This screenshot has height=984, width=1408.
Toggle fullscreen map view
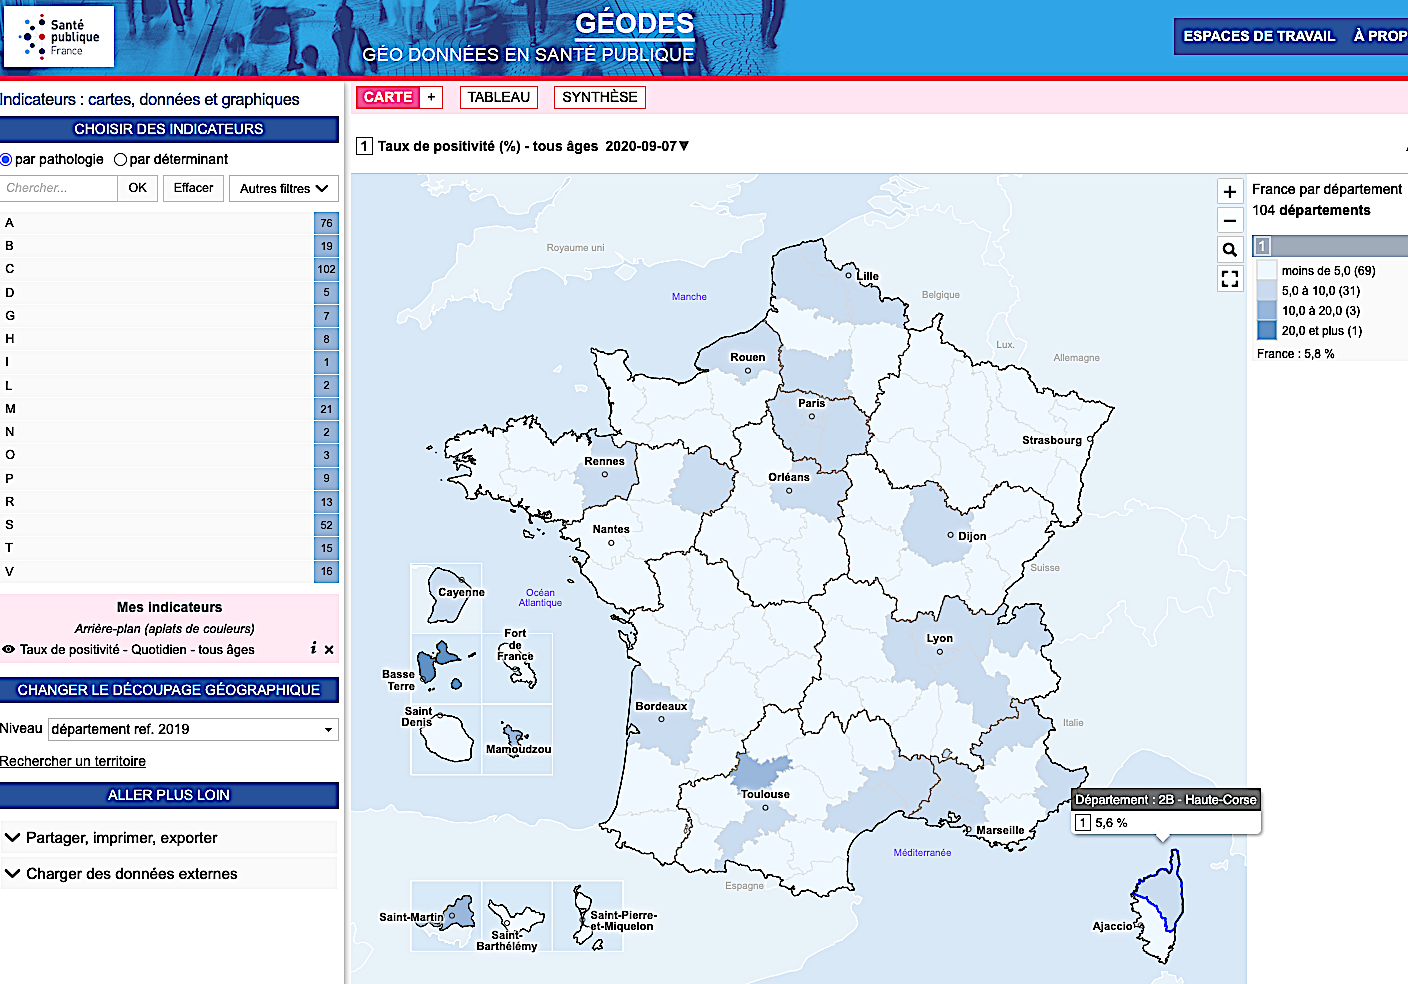pyautogui.click(x=1230, y=279)
